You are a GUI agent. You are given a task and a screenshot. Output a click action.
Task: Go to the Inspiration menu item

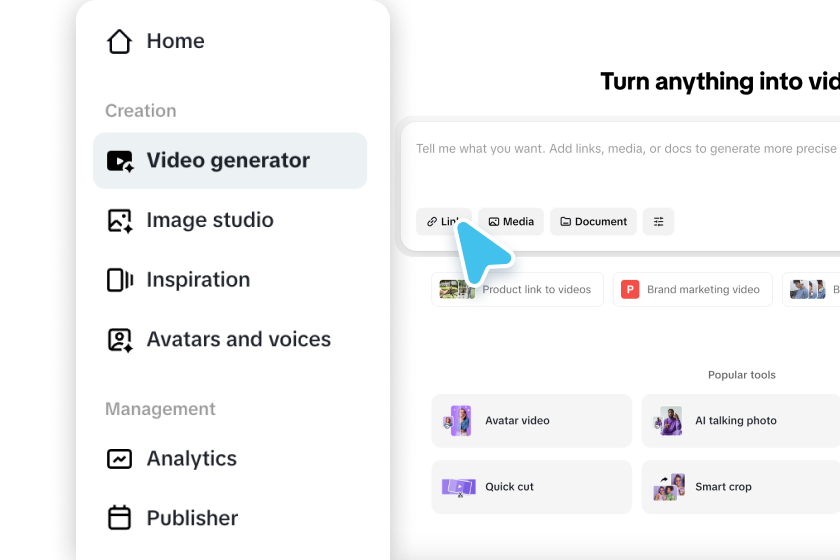coord(230,280)
